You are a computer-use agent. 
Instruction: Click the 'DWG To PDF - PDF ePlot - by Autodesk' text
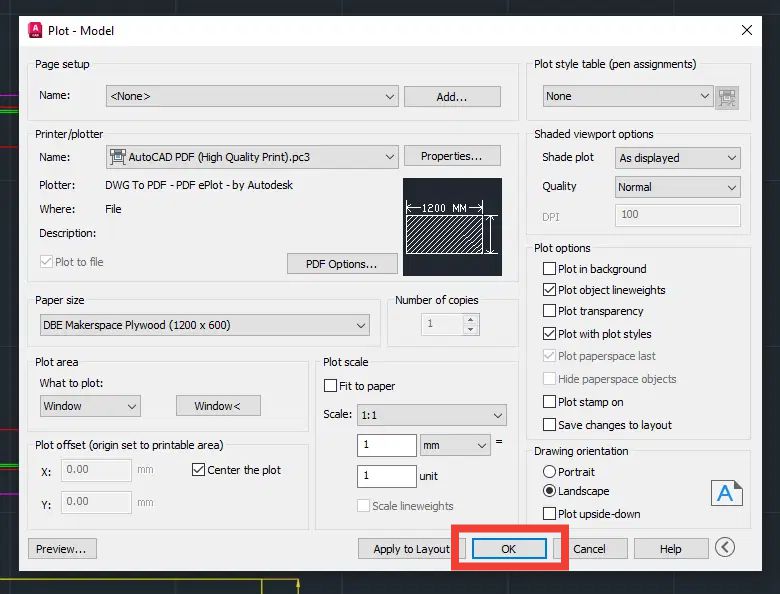[199, 185]
